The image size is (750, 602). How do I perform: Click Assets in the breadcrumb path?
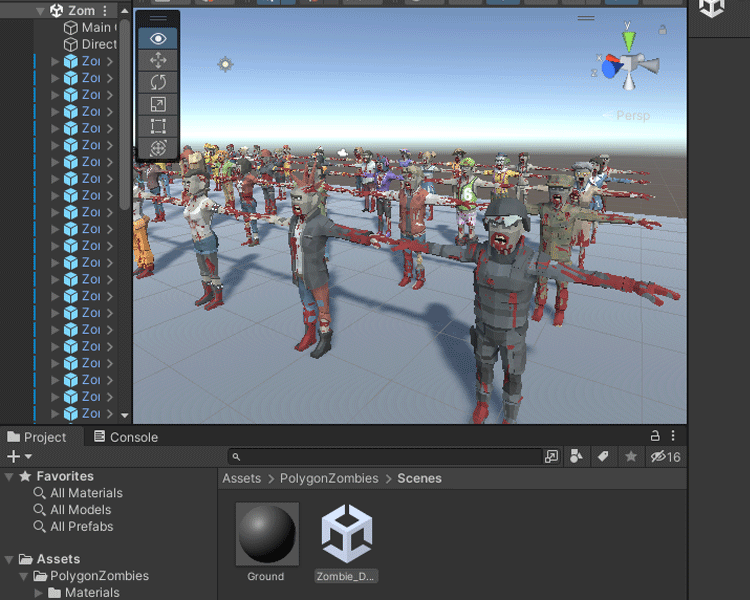coord(242,479)
